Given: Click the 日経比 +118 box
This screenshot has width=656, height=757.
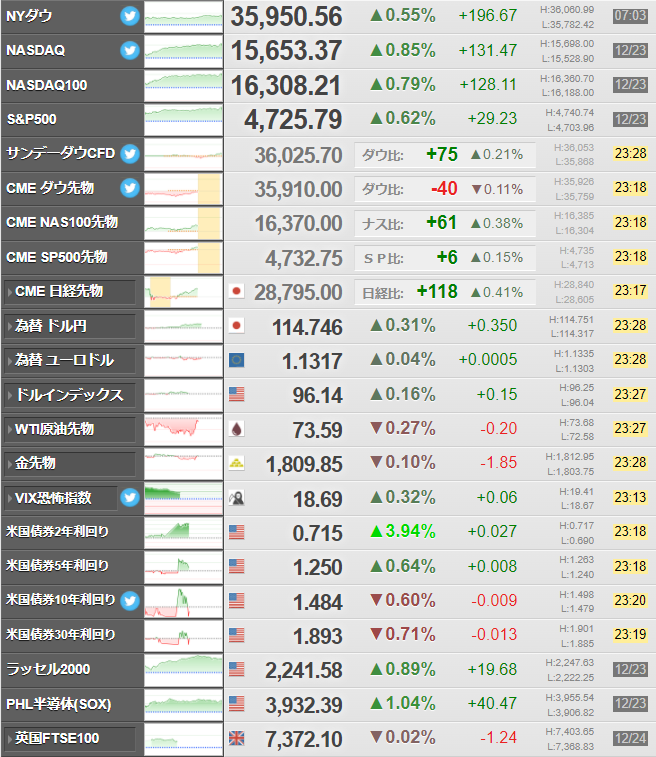Looking at the screenshot, I should pyautogui.click(x=445, y=292).
